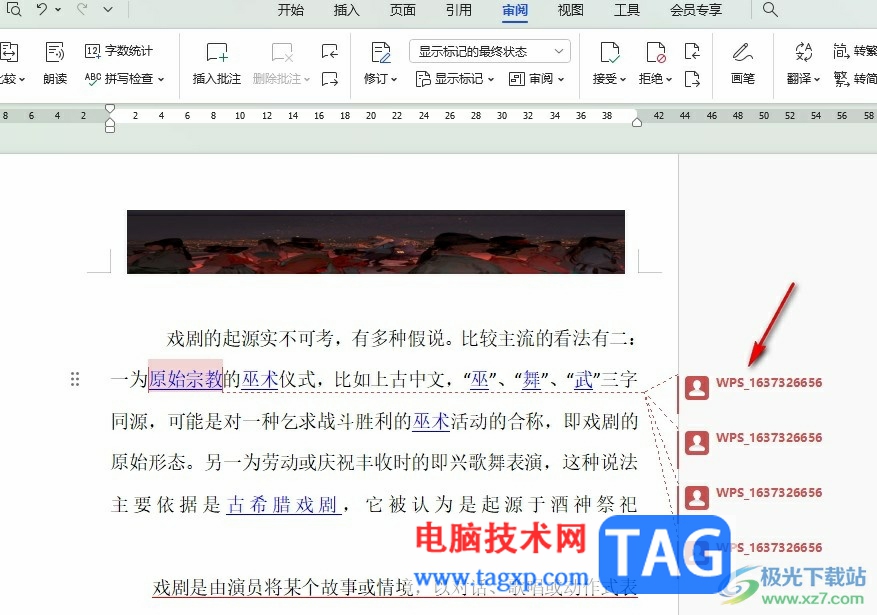Open 字数统计 word count
Image resolution: width=877 pixels, height=615 pixels.
coord(119,51)
